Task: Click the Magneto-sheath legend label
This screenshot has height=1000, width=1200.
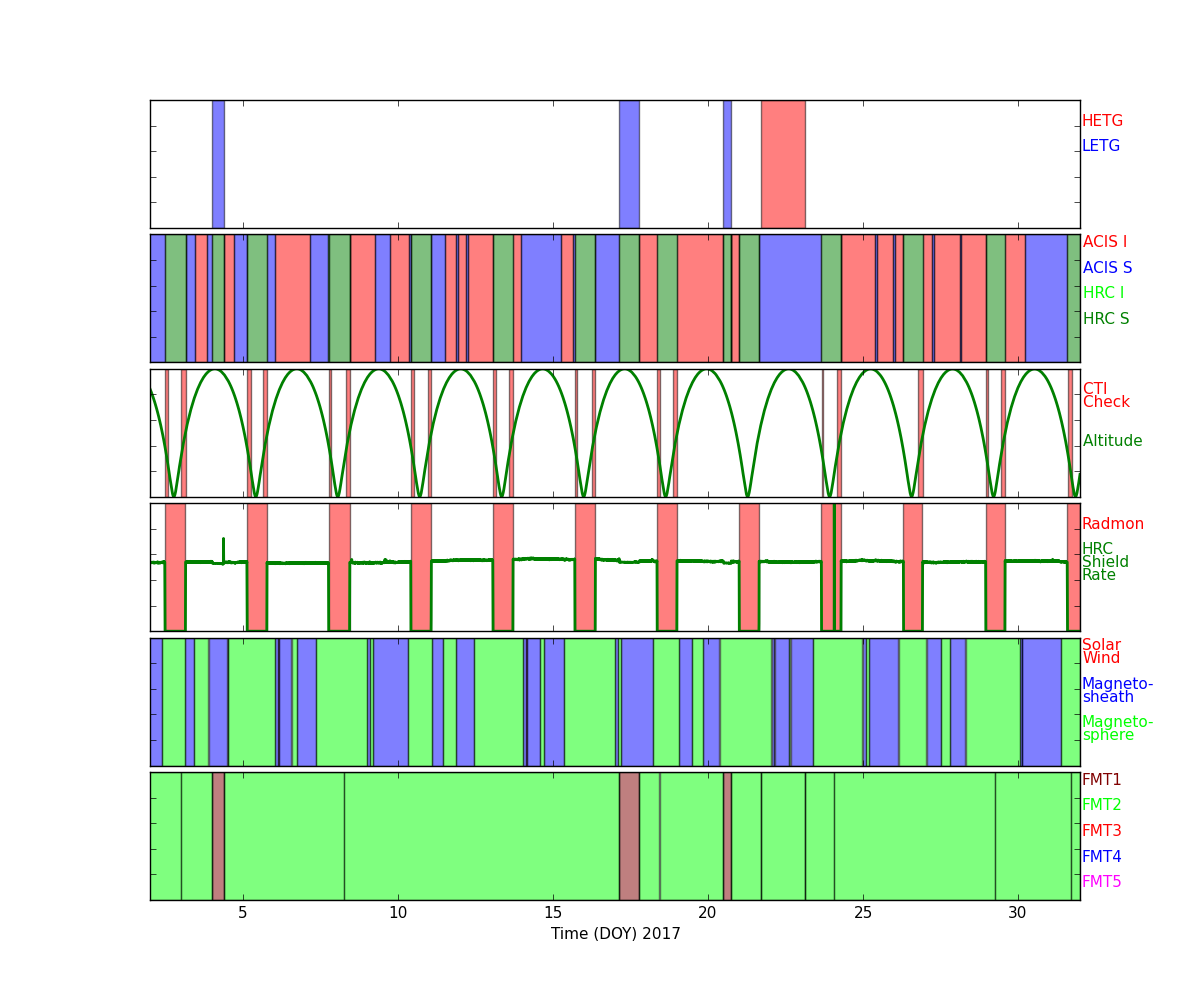Action: tap(1117, 691)
